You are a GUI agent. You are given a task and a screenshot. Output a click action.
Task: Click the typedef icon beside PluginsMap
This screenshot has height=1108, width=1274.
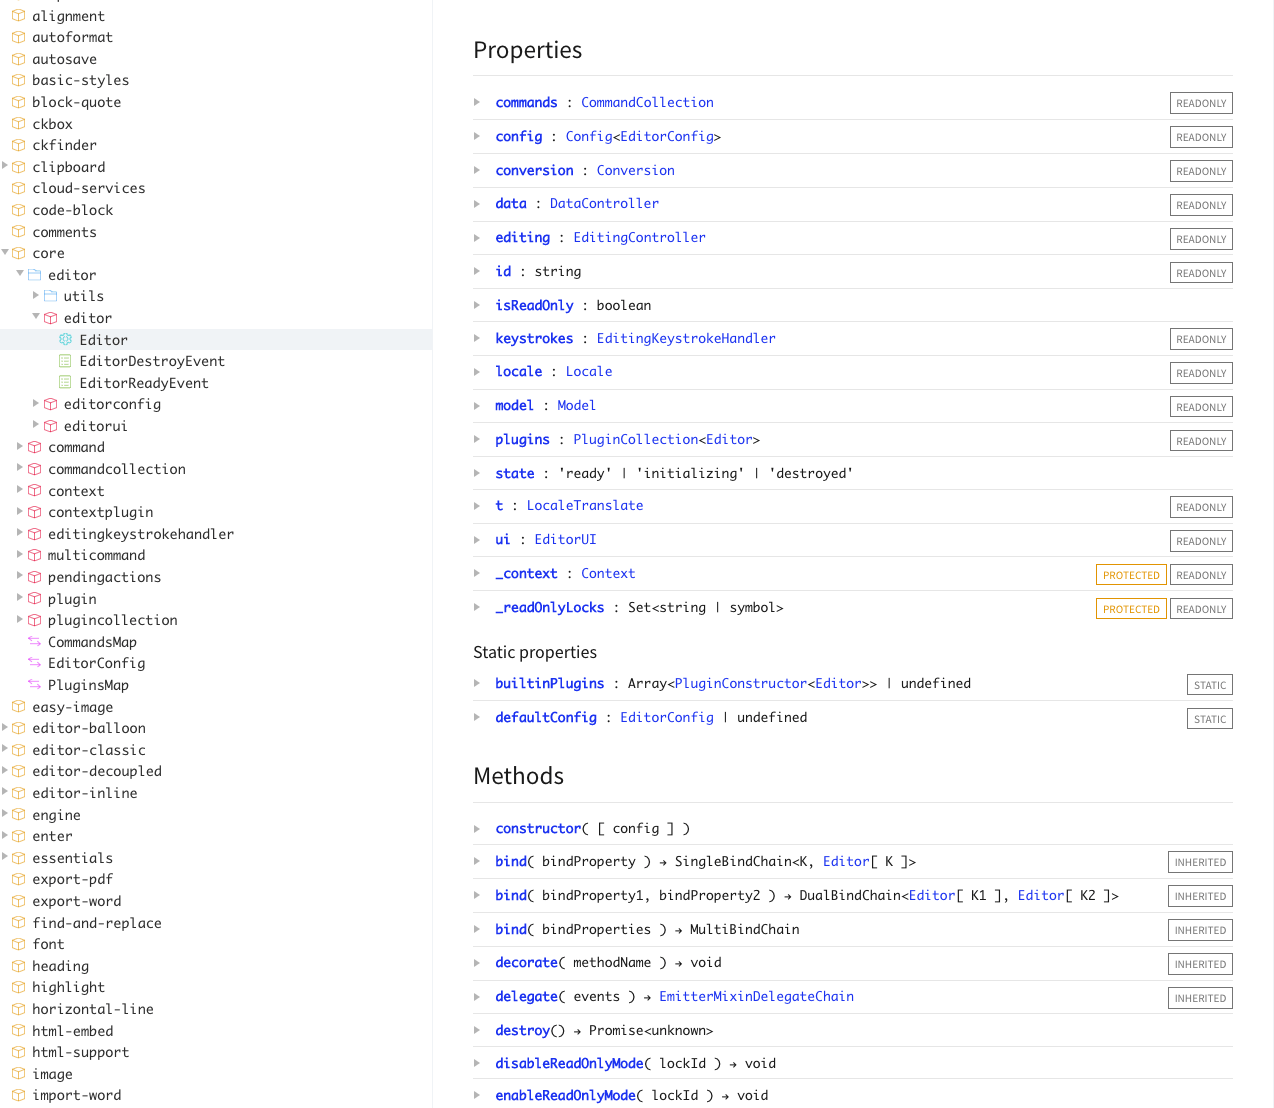pyautogui.click(x=34, y=685)
